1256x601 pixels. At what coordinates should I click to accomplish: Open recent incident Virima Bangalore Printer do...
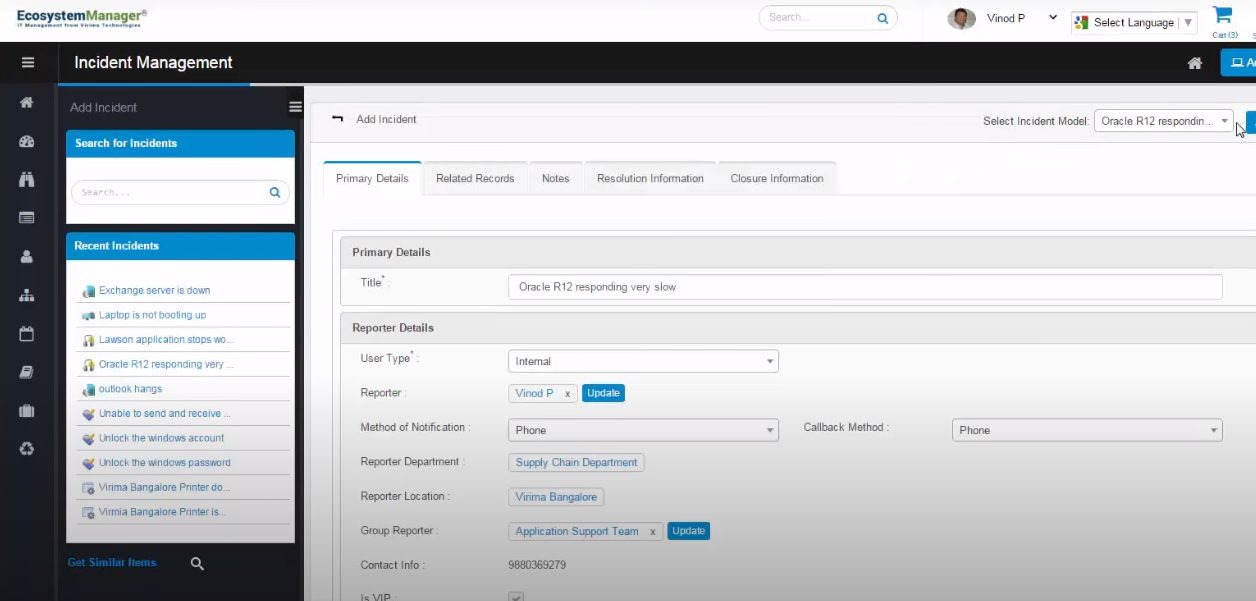(164, 487)
